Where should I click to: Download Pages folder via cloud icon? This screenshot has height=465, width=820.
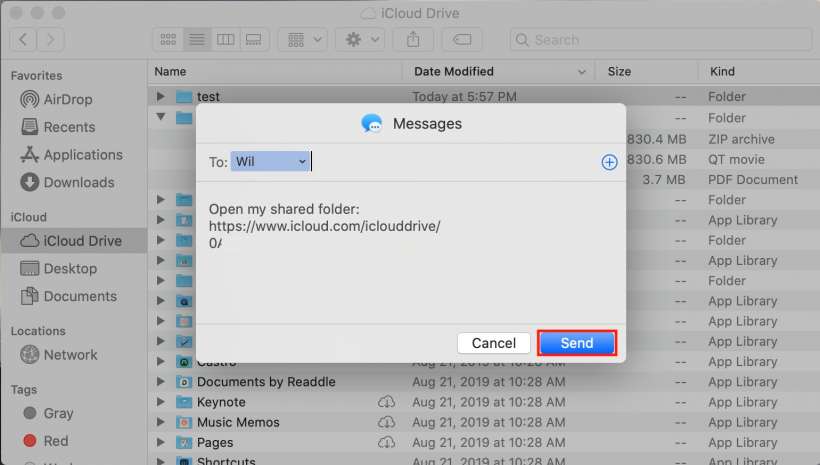coord(386,443)
